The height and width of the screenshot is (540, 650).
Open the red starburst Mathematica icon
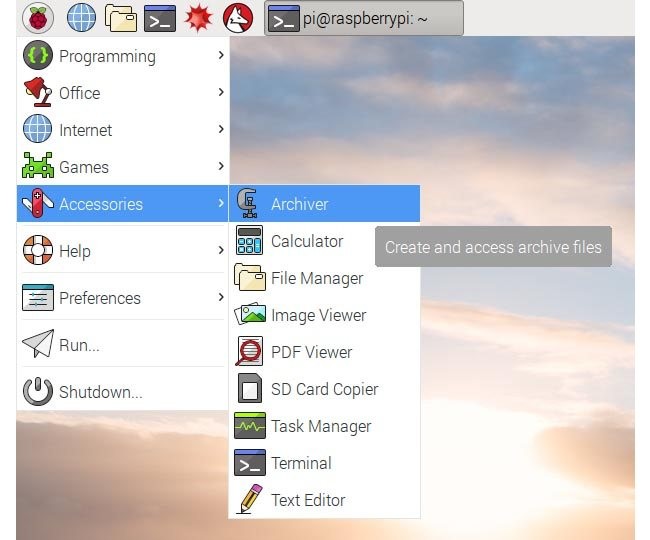(x=199, y=18)
